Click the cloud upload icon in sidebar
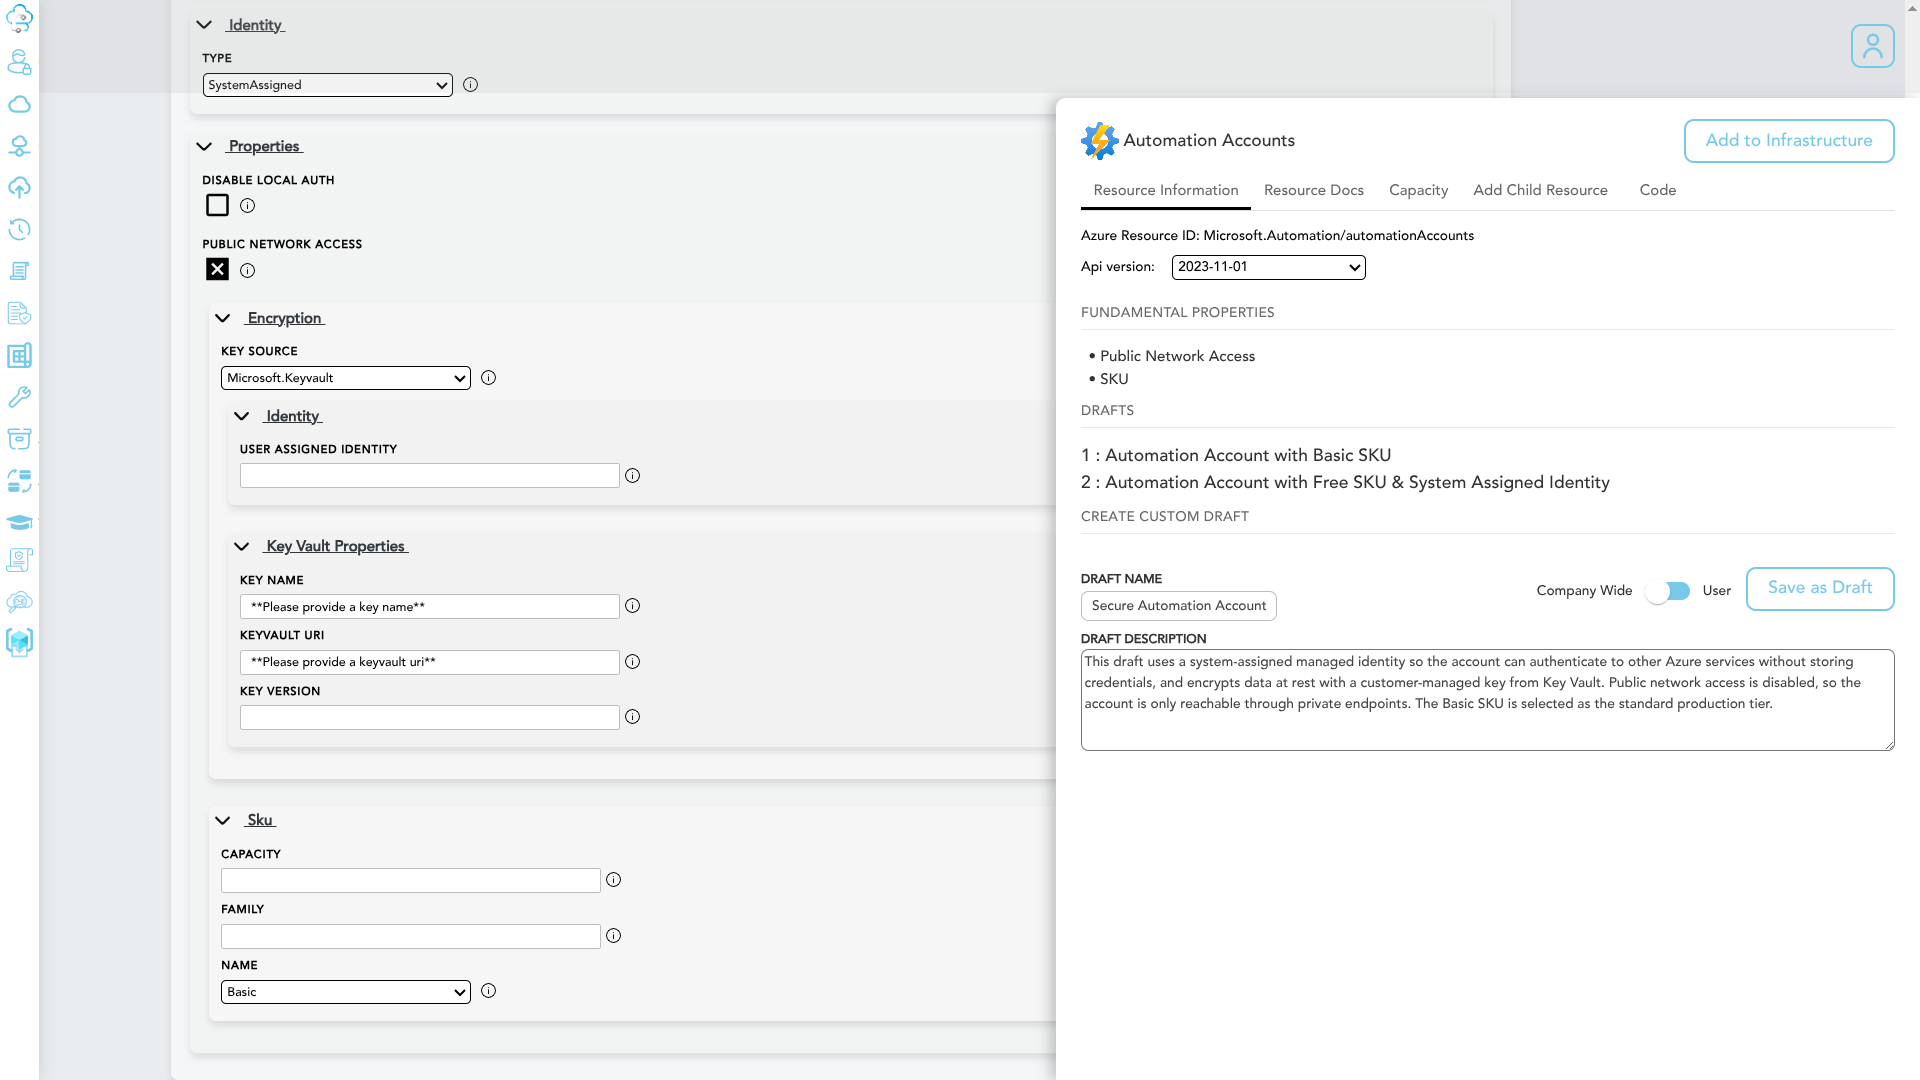Image resolution: width=1920 pixels, height=1080 pixels. point(19,188)
